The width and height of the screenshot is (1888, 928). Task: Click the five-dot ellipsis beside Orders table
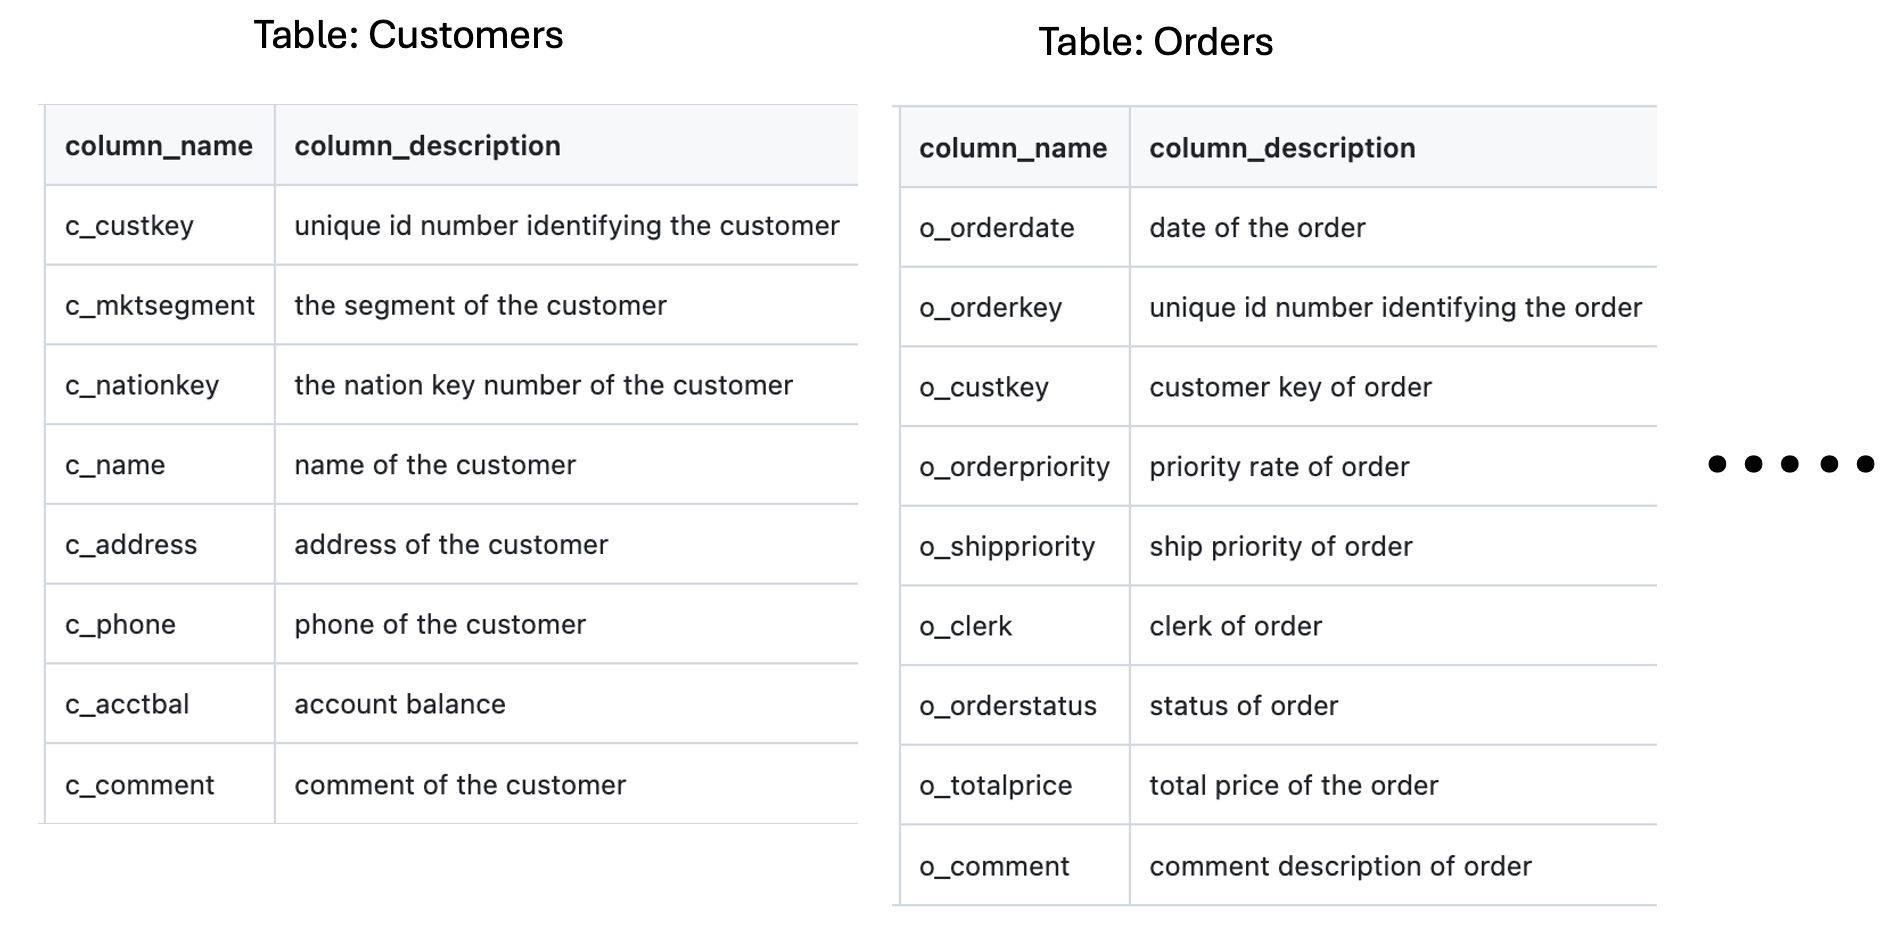click(x=1791, y=464)
